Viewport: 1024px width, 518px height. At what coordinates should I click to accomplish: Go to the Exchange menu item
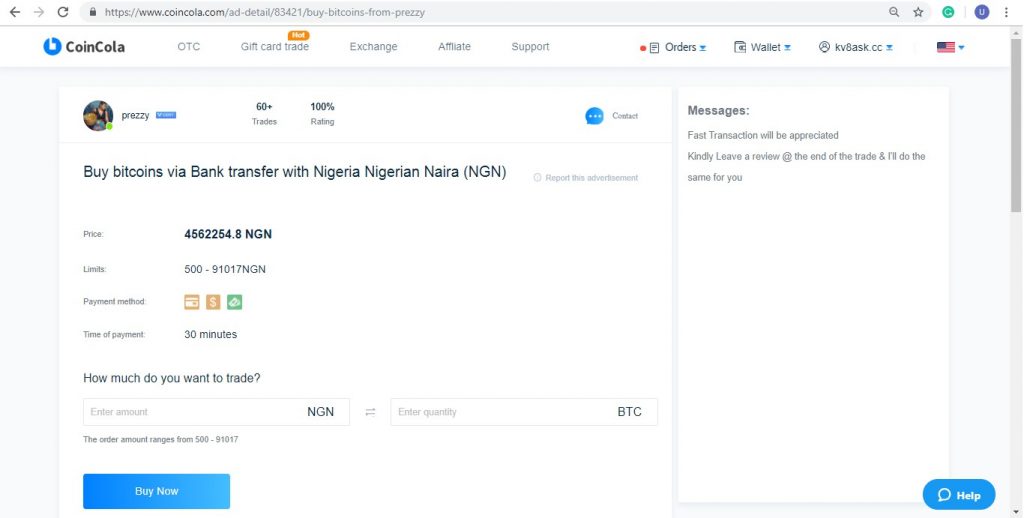[x=373, y=46]
